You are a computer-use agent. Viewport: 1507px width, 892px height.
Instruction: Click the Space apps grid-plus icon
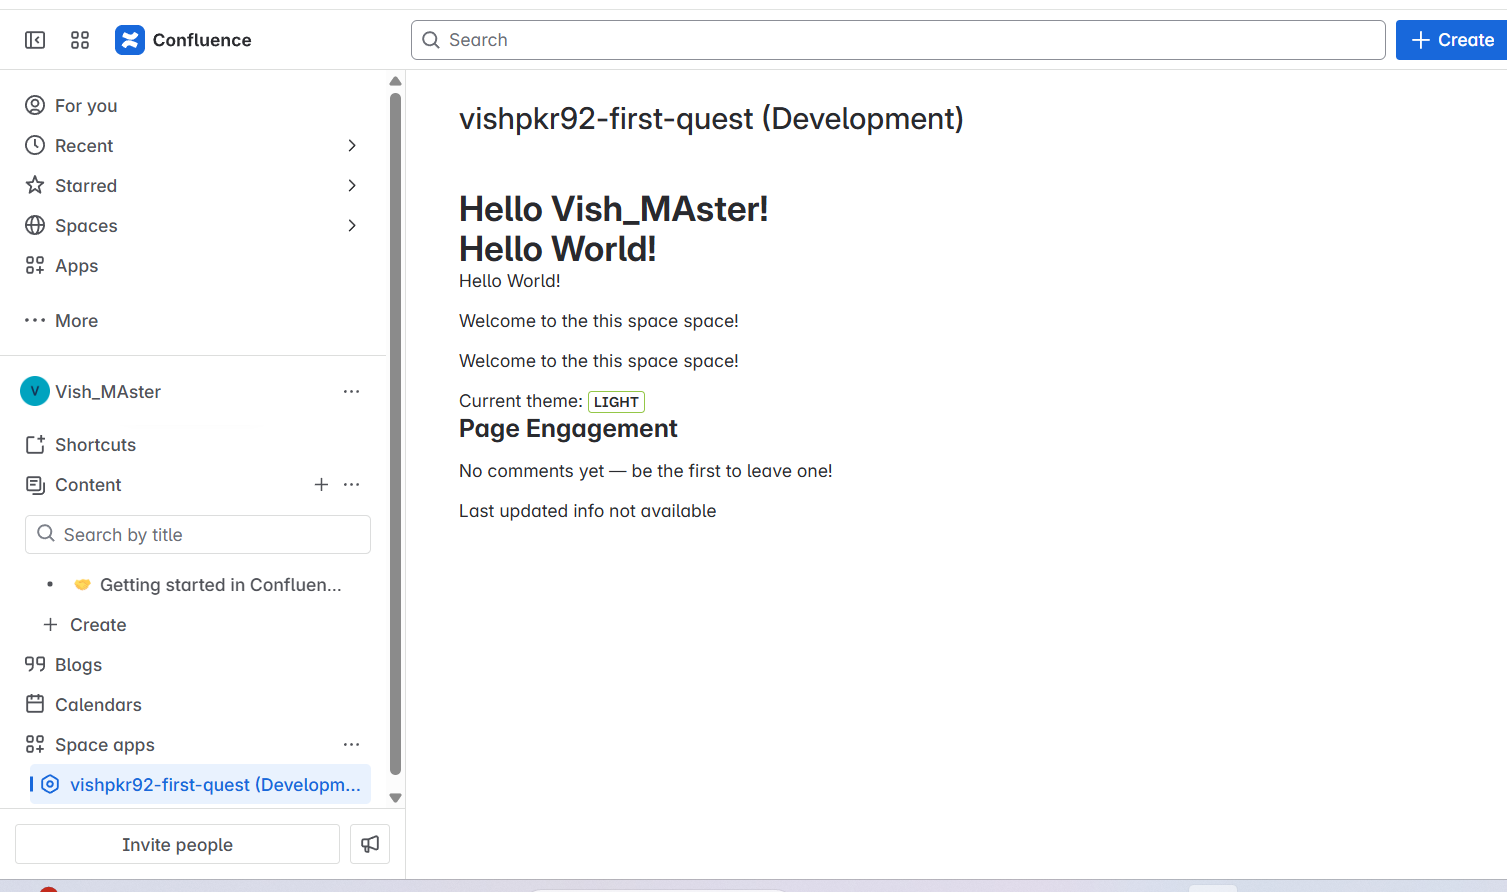click(35, 744)
